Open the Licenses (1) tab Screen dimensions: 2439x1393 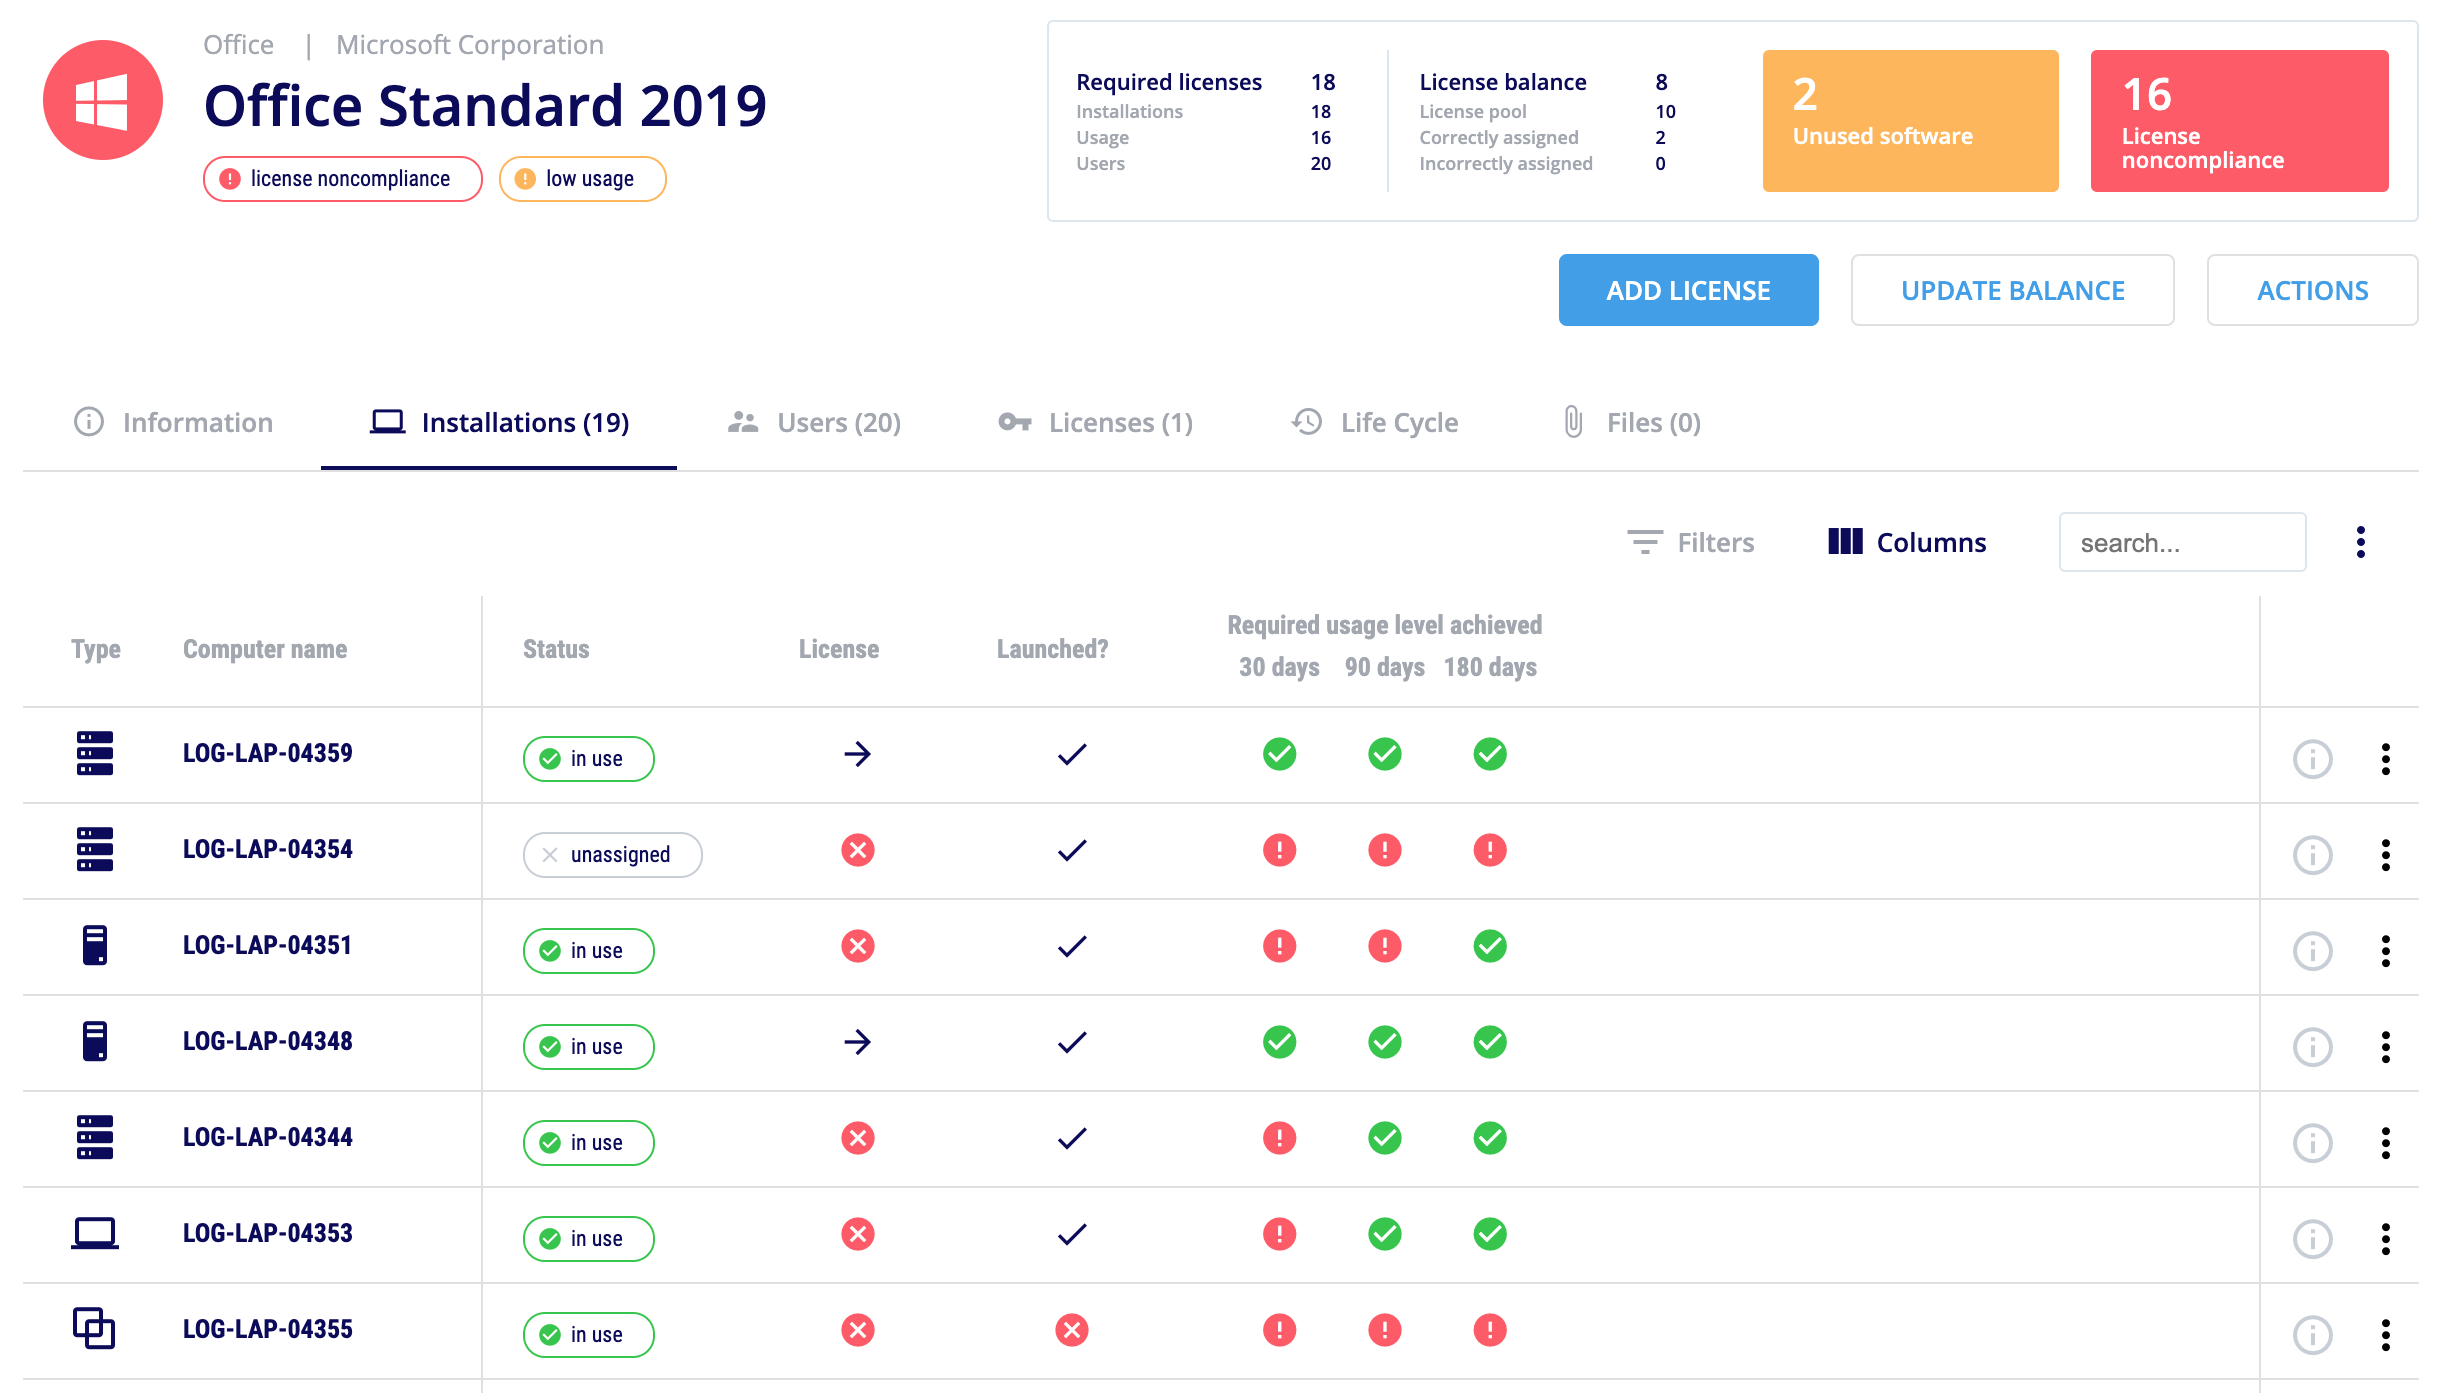(x=1095, y=422)
